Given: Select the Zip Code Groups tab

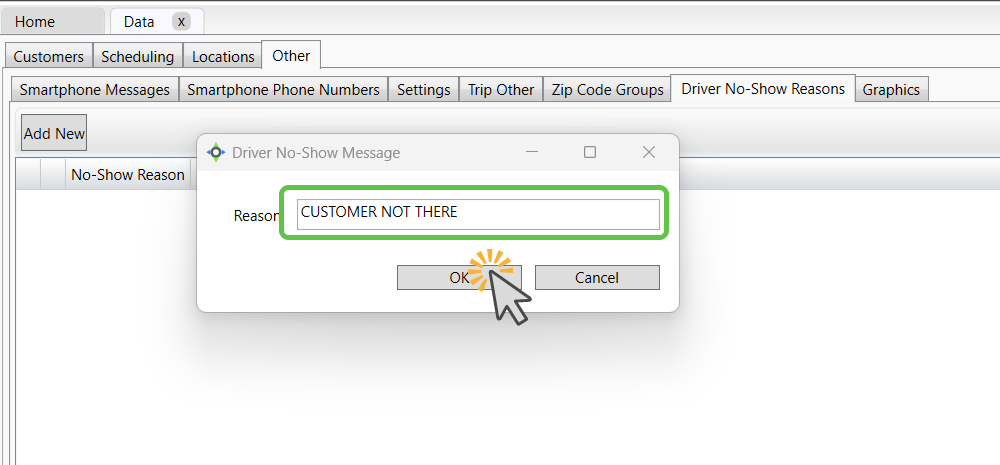Looking at the screenshot, I should pyautogui.click(x=608, y=90).
